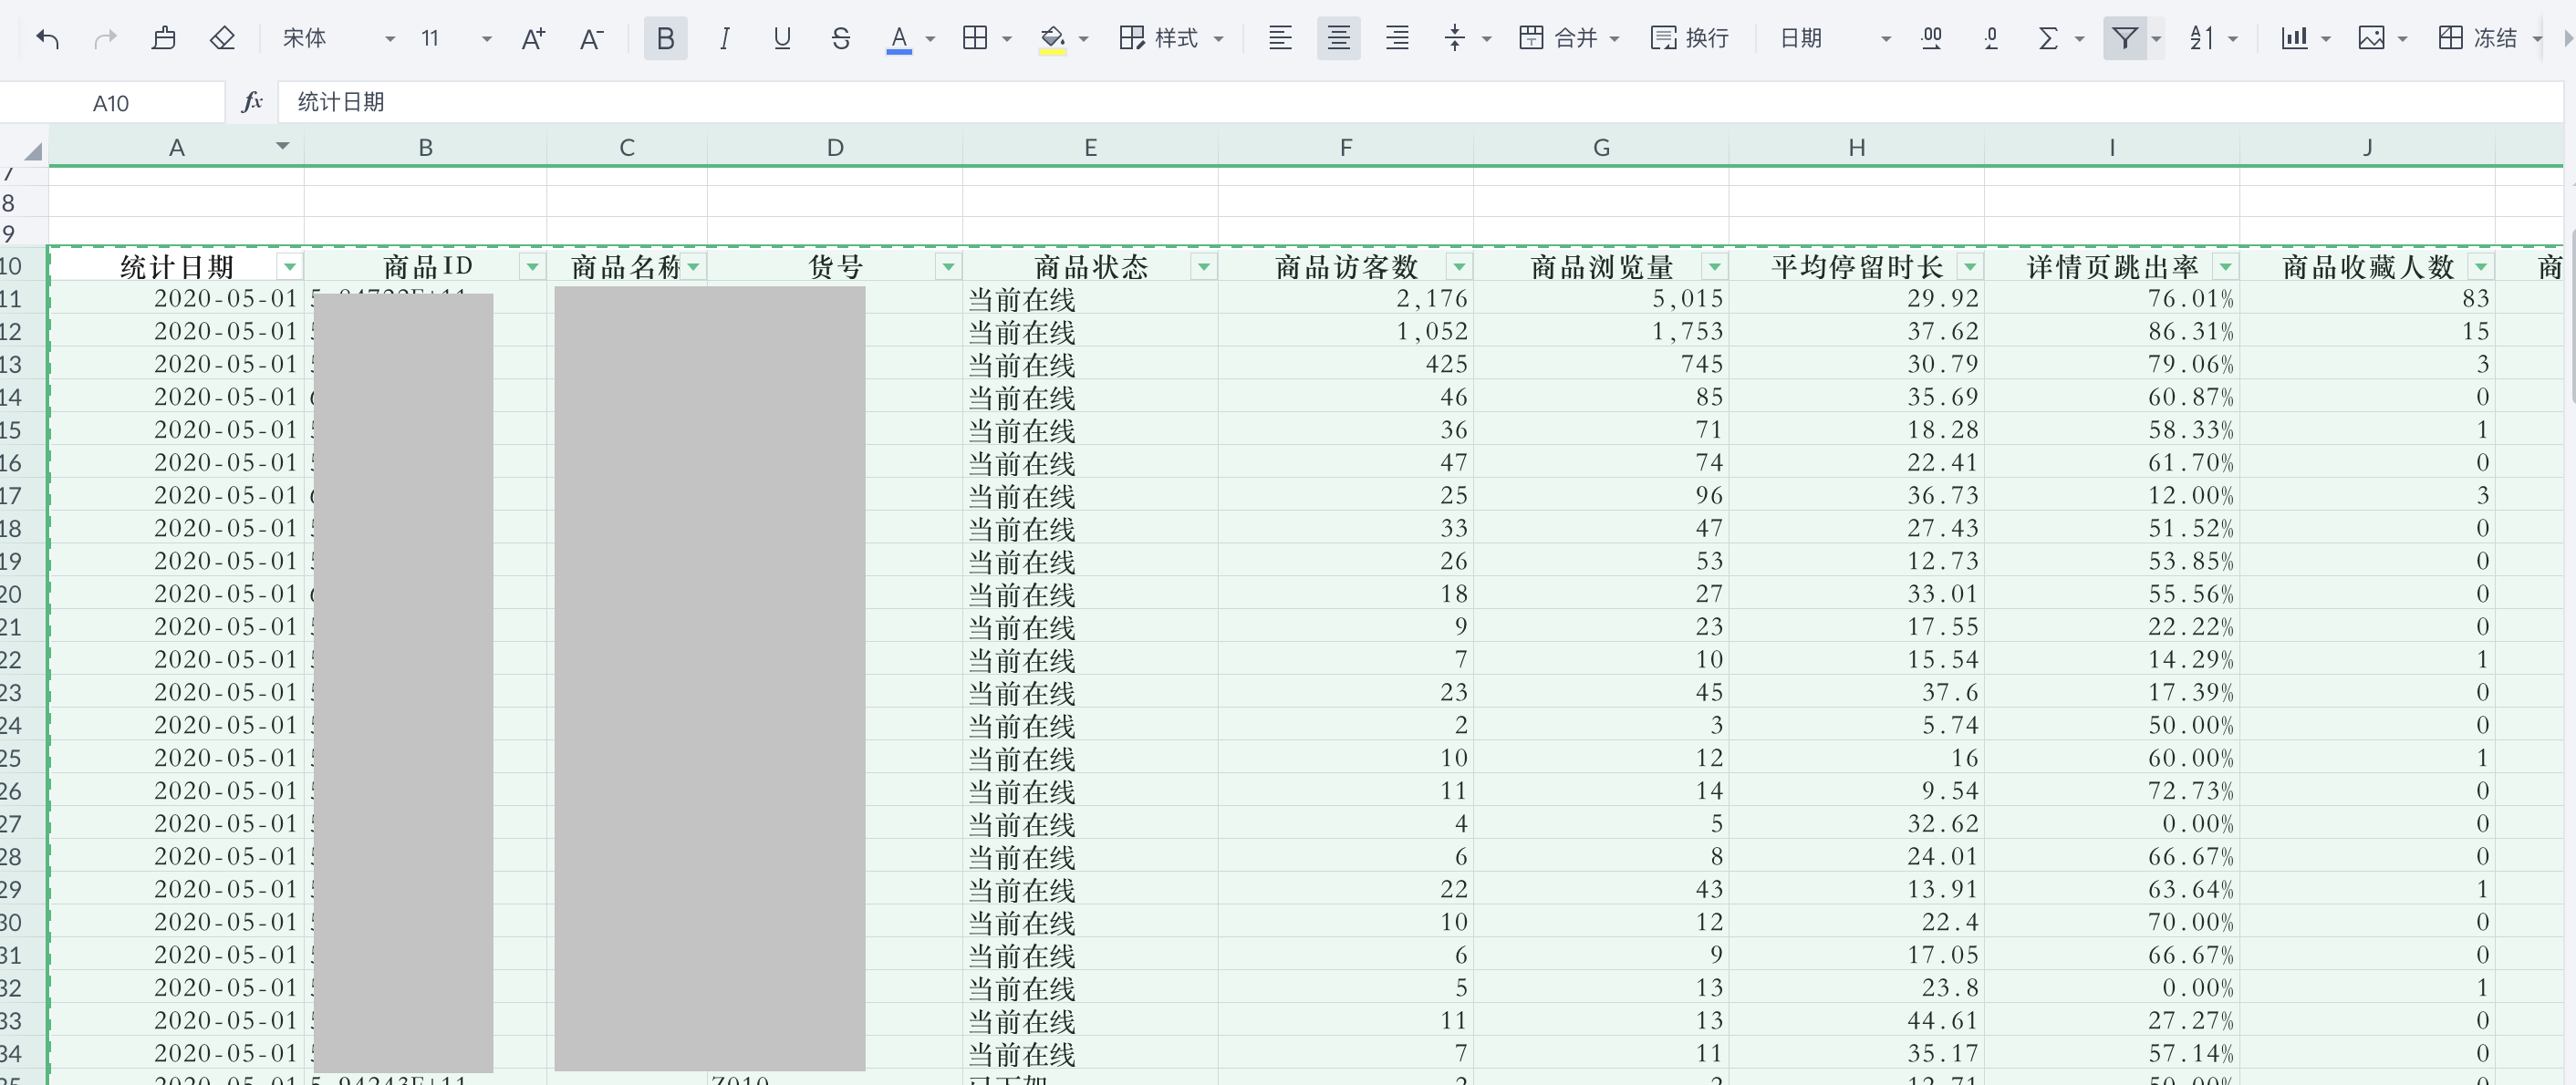
Task: Click cell with value 2,176
Action: click(x=1345, y=298)
